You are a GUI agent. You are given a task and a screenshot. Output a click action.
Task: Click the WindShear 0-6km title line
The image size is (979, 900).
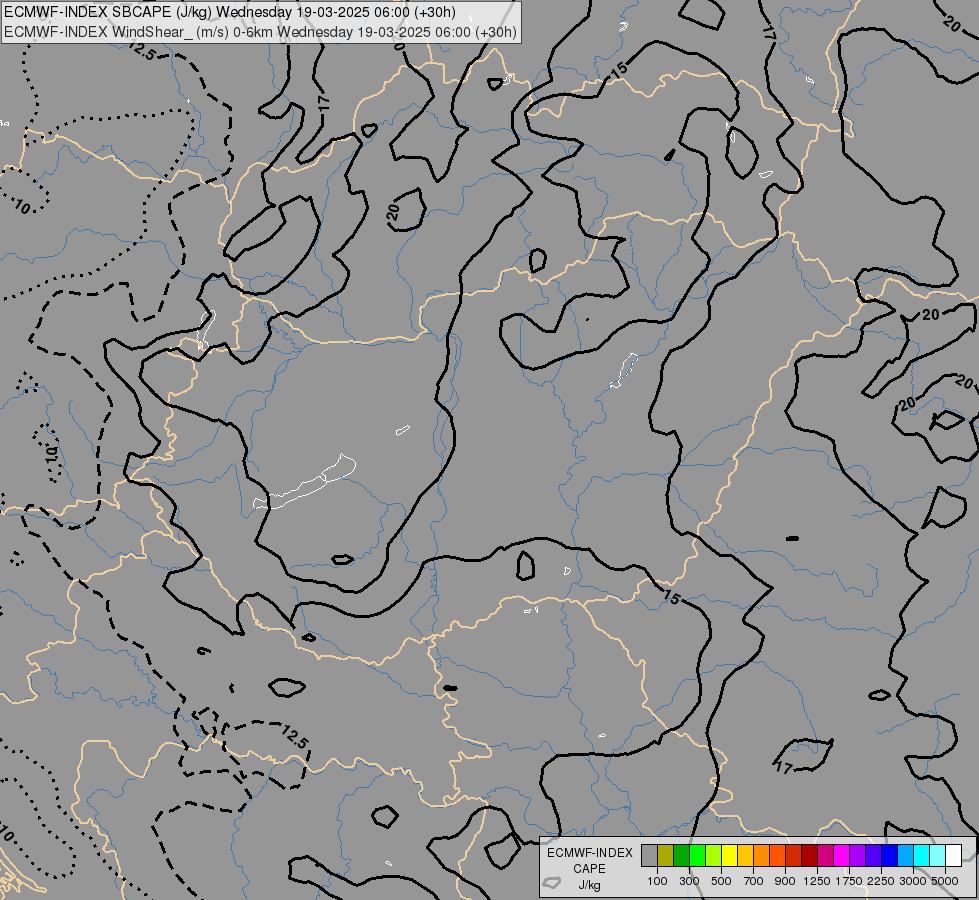coord(260,31)
